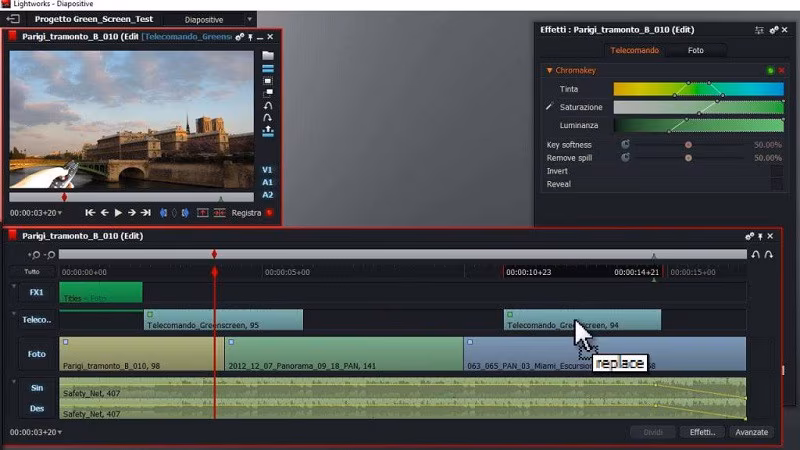800x450 pixels.
Task: Open the folder icon in viewer side strip
Action: click(268, 55)
